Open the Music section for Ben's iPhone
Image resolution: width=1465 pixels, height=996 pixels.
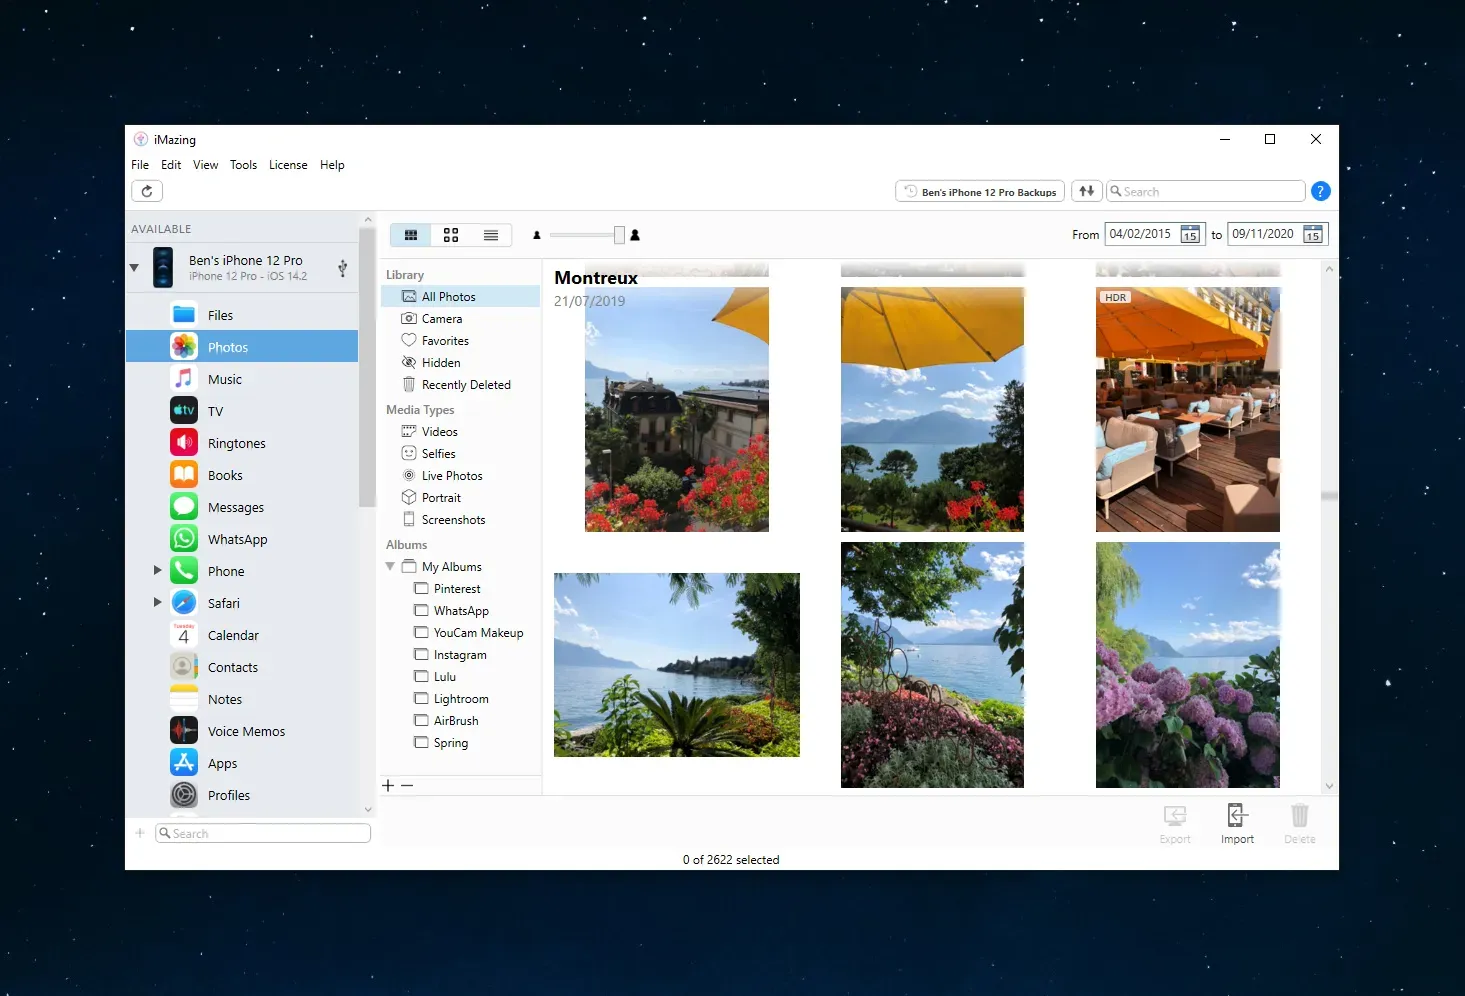coord(225,378)
